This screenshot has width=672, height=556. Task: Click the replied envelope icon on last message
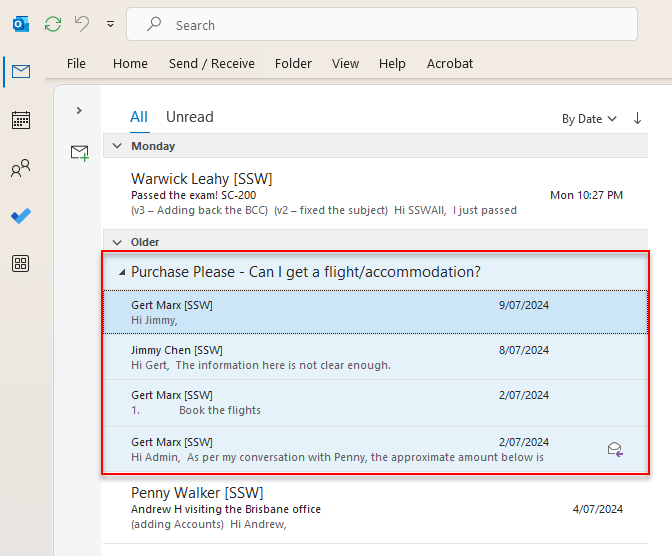[x=615, y=450]
